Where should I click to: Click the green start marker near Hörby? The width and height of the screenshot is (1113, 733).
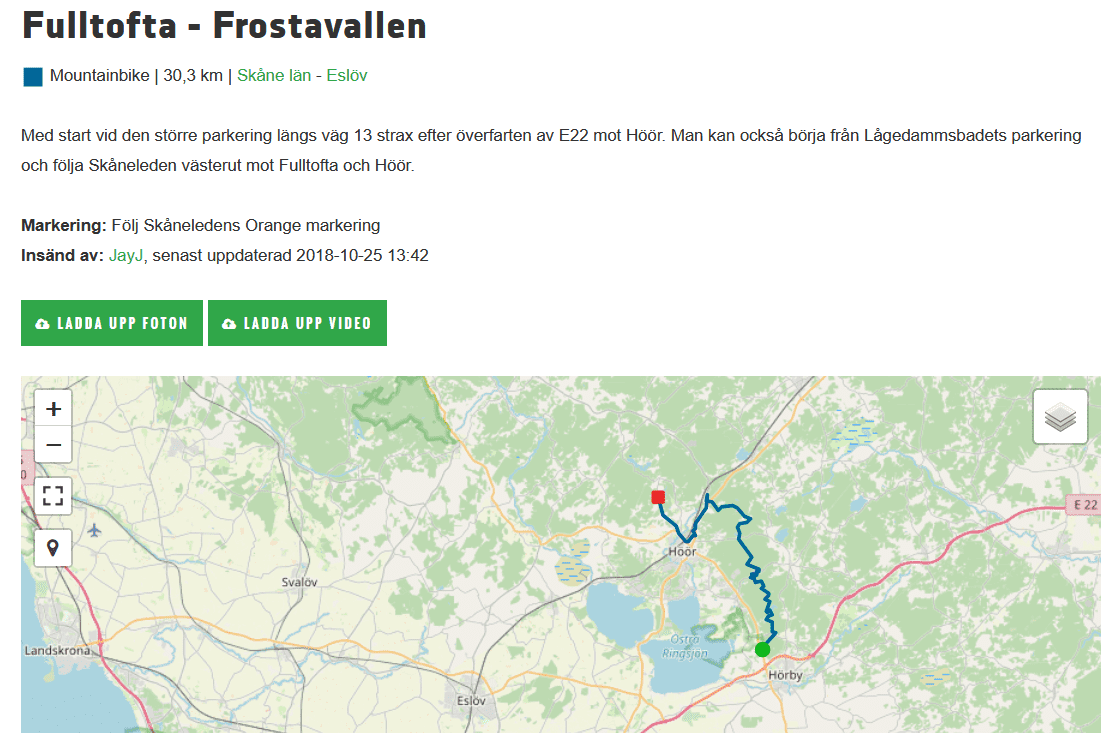click(x=762, y=649)
